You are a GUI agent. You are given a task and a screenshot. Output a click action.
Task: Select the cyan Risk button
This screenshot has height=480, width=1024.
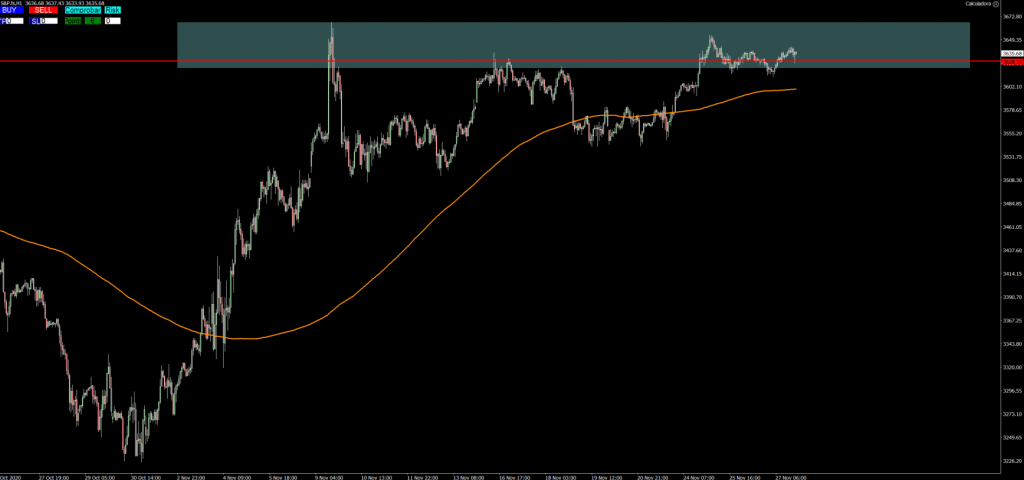coord(113,10)
